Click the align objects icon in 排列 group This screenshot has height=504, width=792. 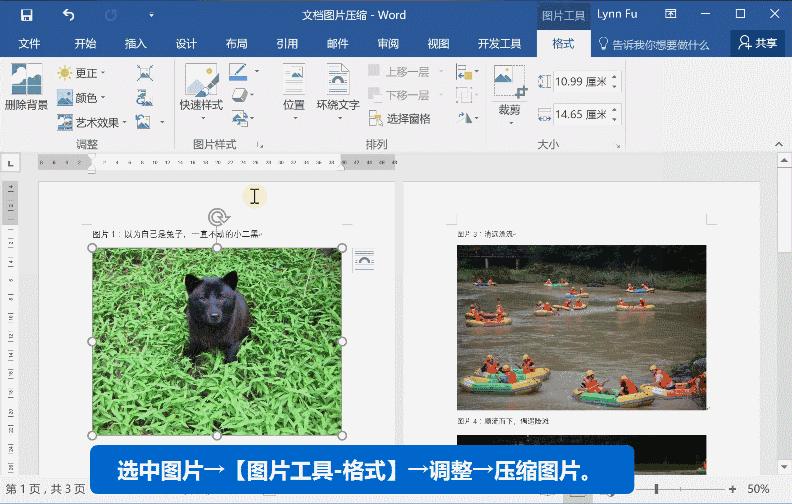[464, 72]
